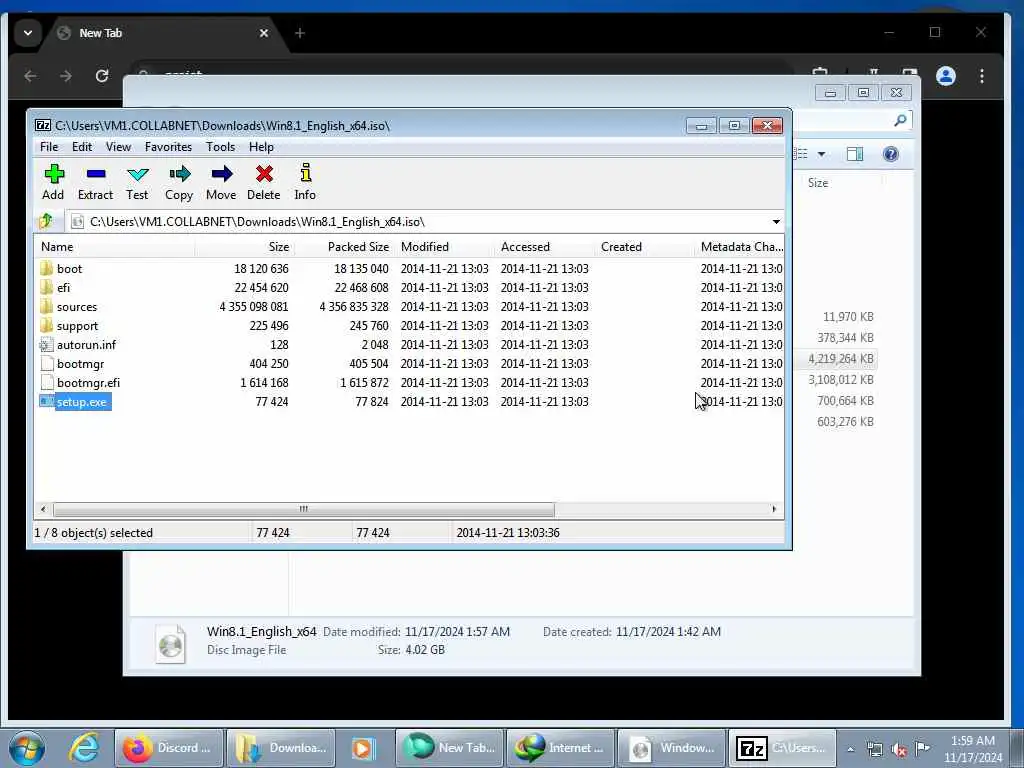Viewport: 1024px width, 768px height.
Task: Toggle the preview pane icon in Explorer
Action: (x=855, y=154)
